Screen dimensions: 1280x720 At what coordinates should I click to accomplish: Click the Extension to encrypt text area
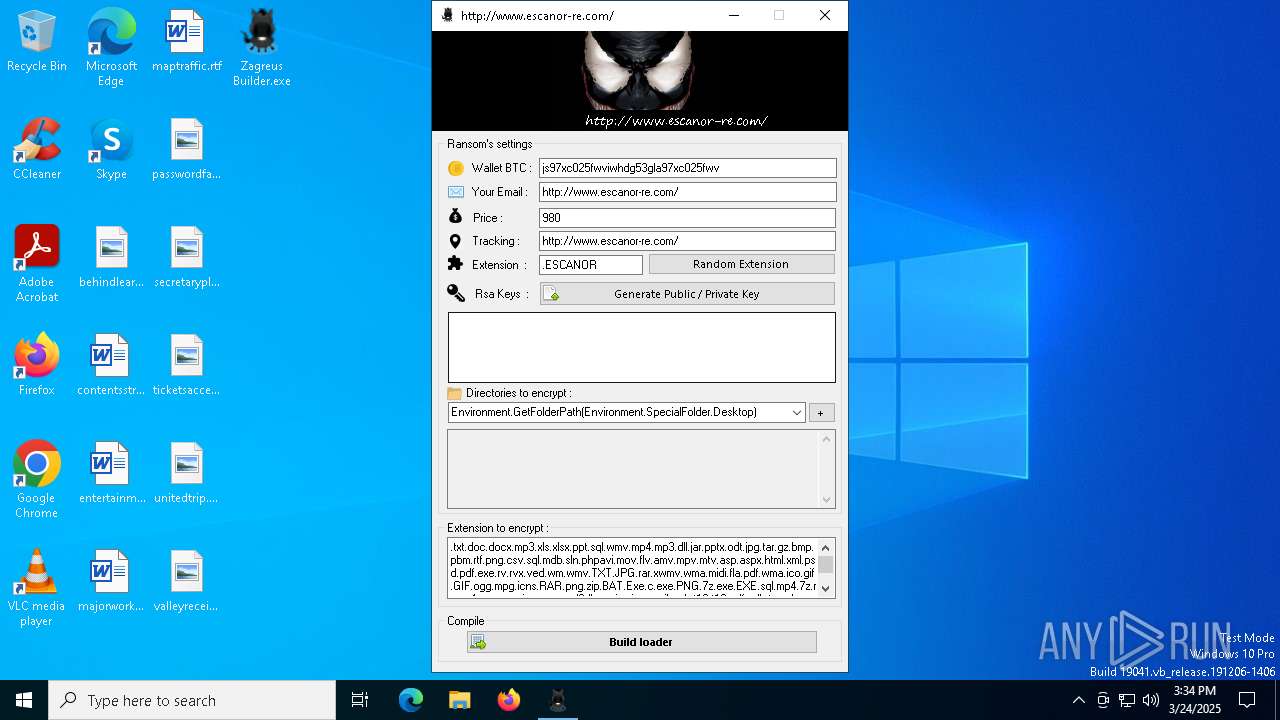coord(632,568)
